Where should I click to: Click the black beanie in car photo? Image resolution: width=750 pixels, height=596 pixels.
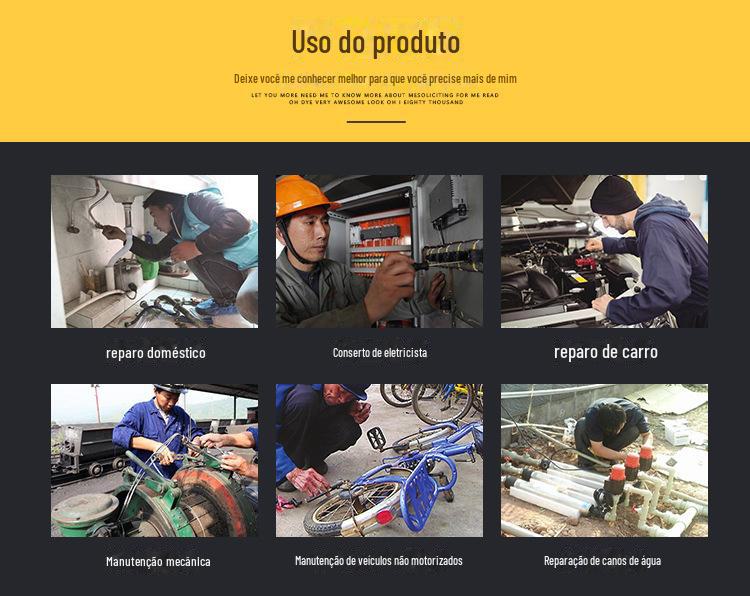tap(616, 195)
